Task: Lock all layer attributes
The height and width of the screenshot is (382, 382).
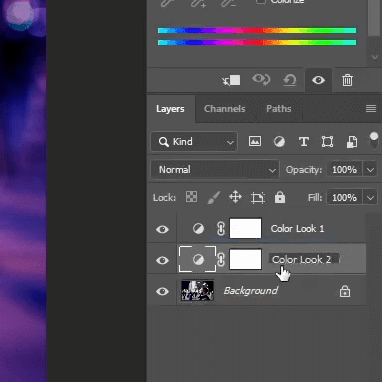Action: click(280, 197)
